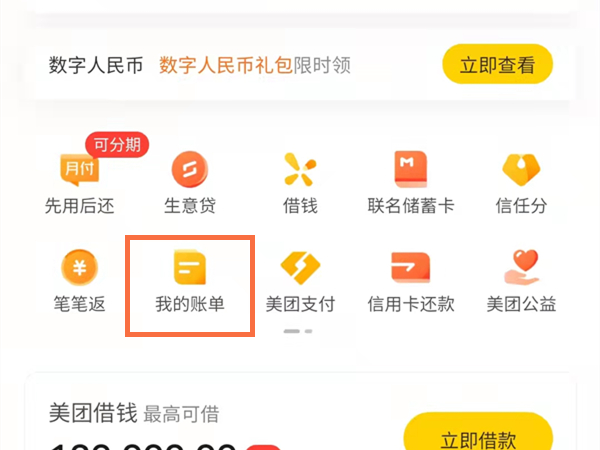Open the 美团支付 payment icon
Screen dimensions: 600x450
click(x=300, y=268)
